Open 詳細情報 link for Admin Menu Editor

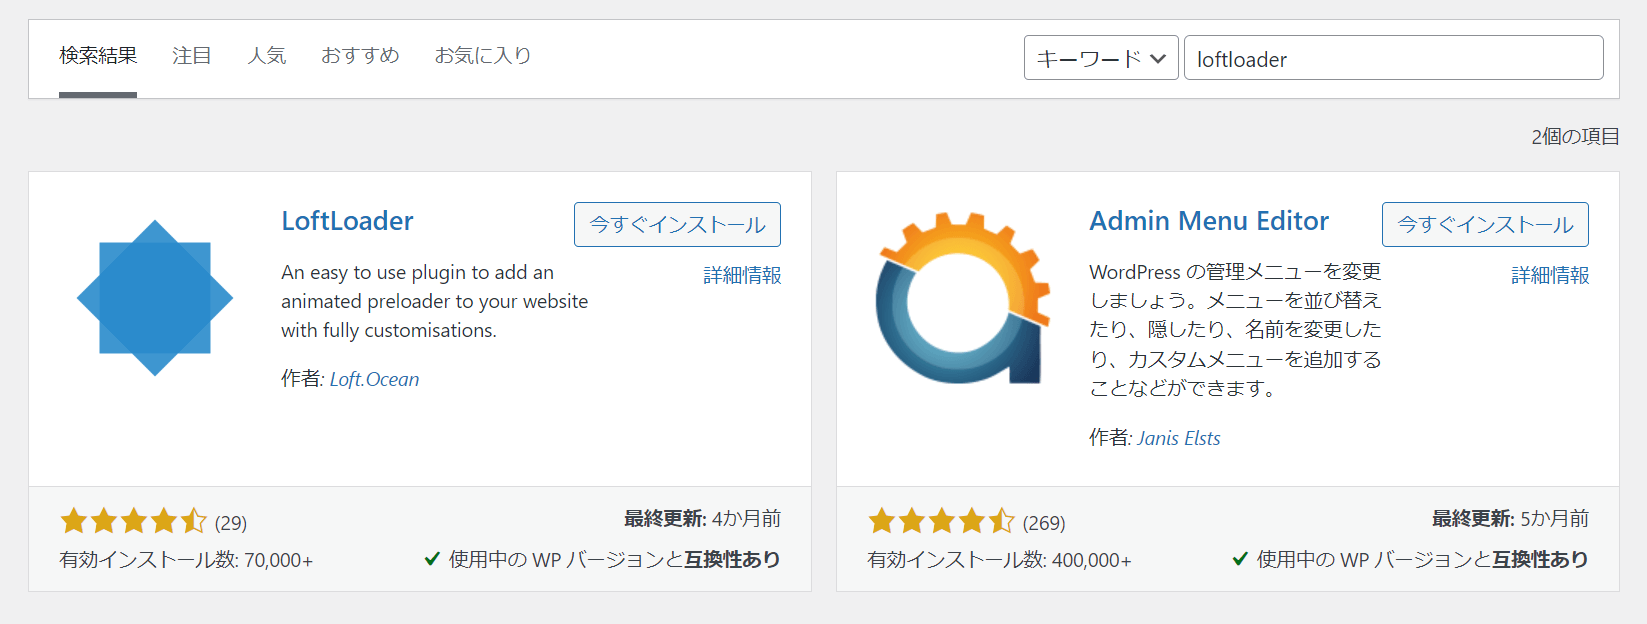click(x=1550, y=275)
